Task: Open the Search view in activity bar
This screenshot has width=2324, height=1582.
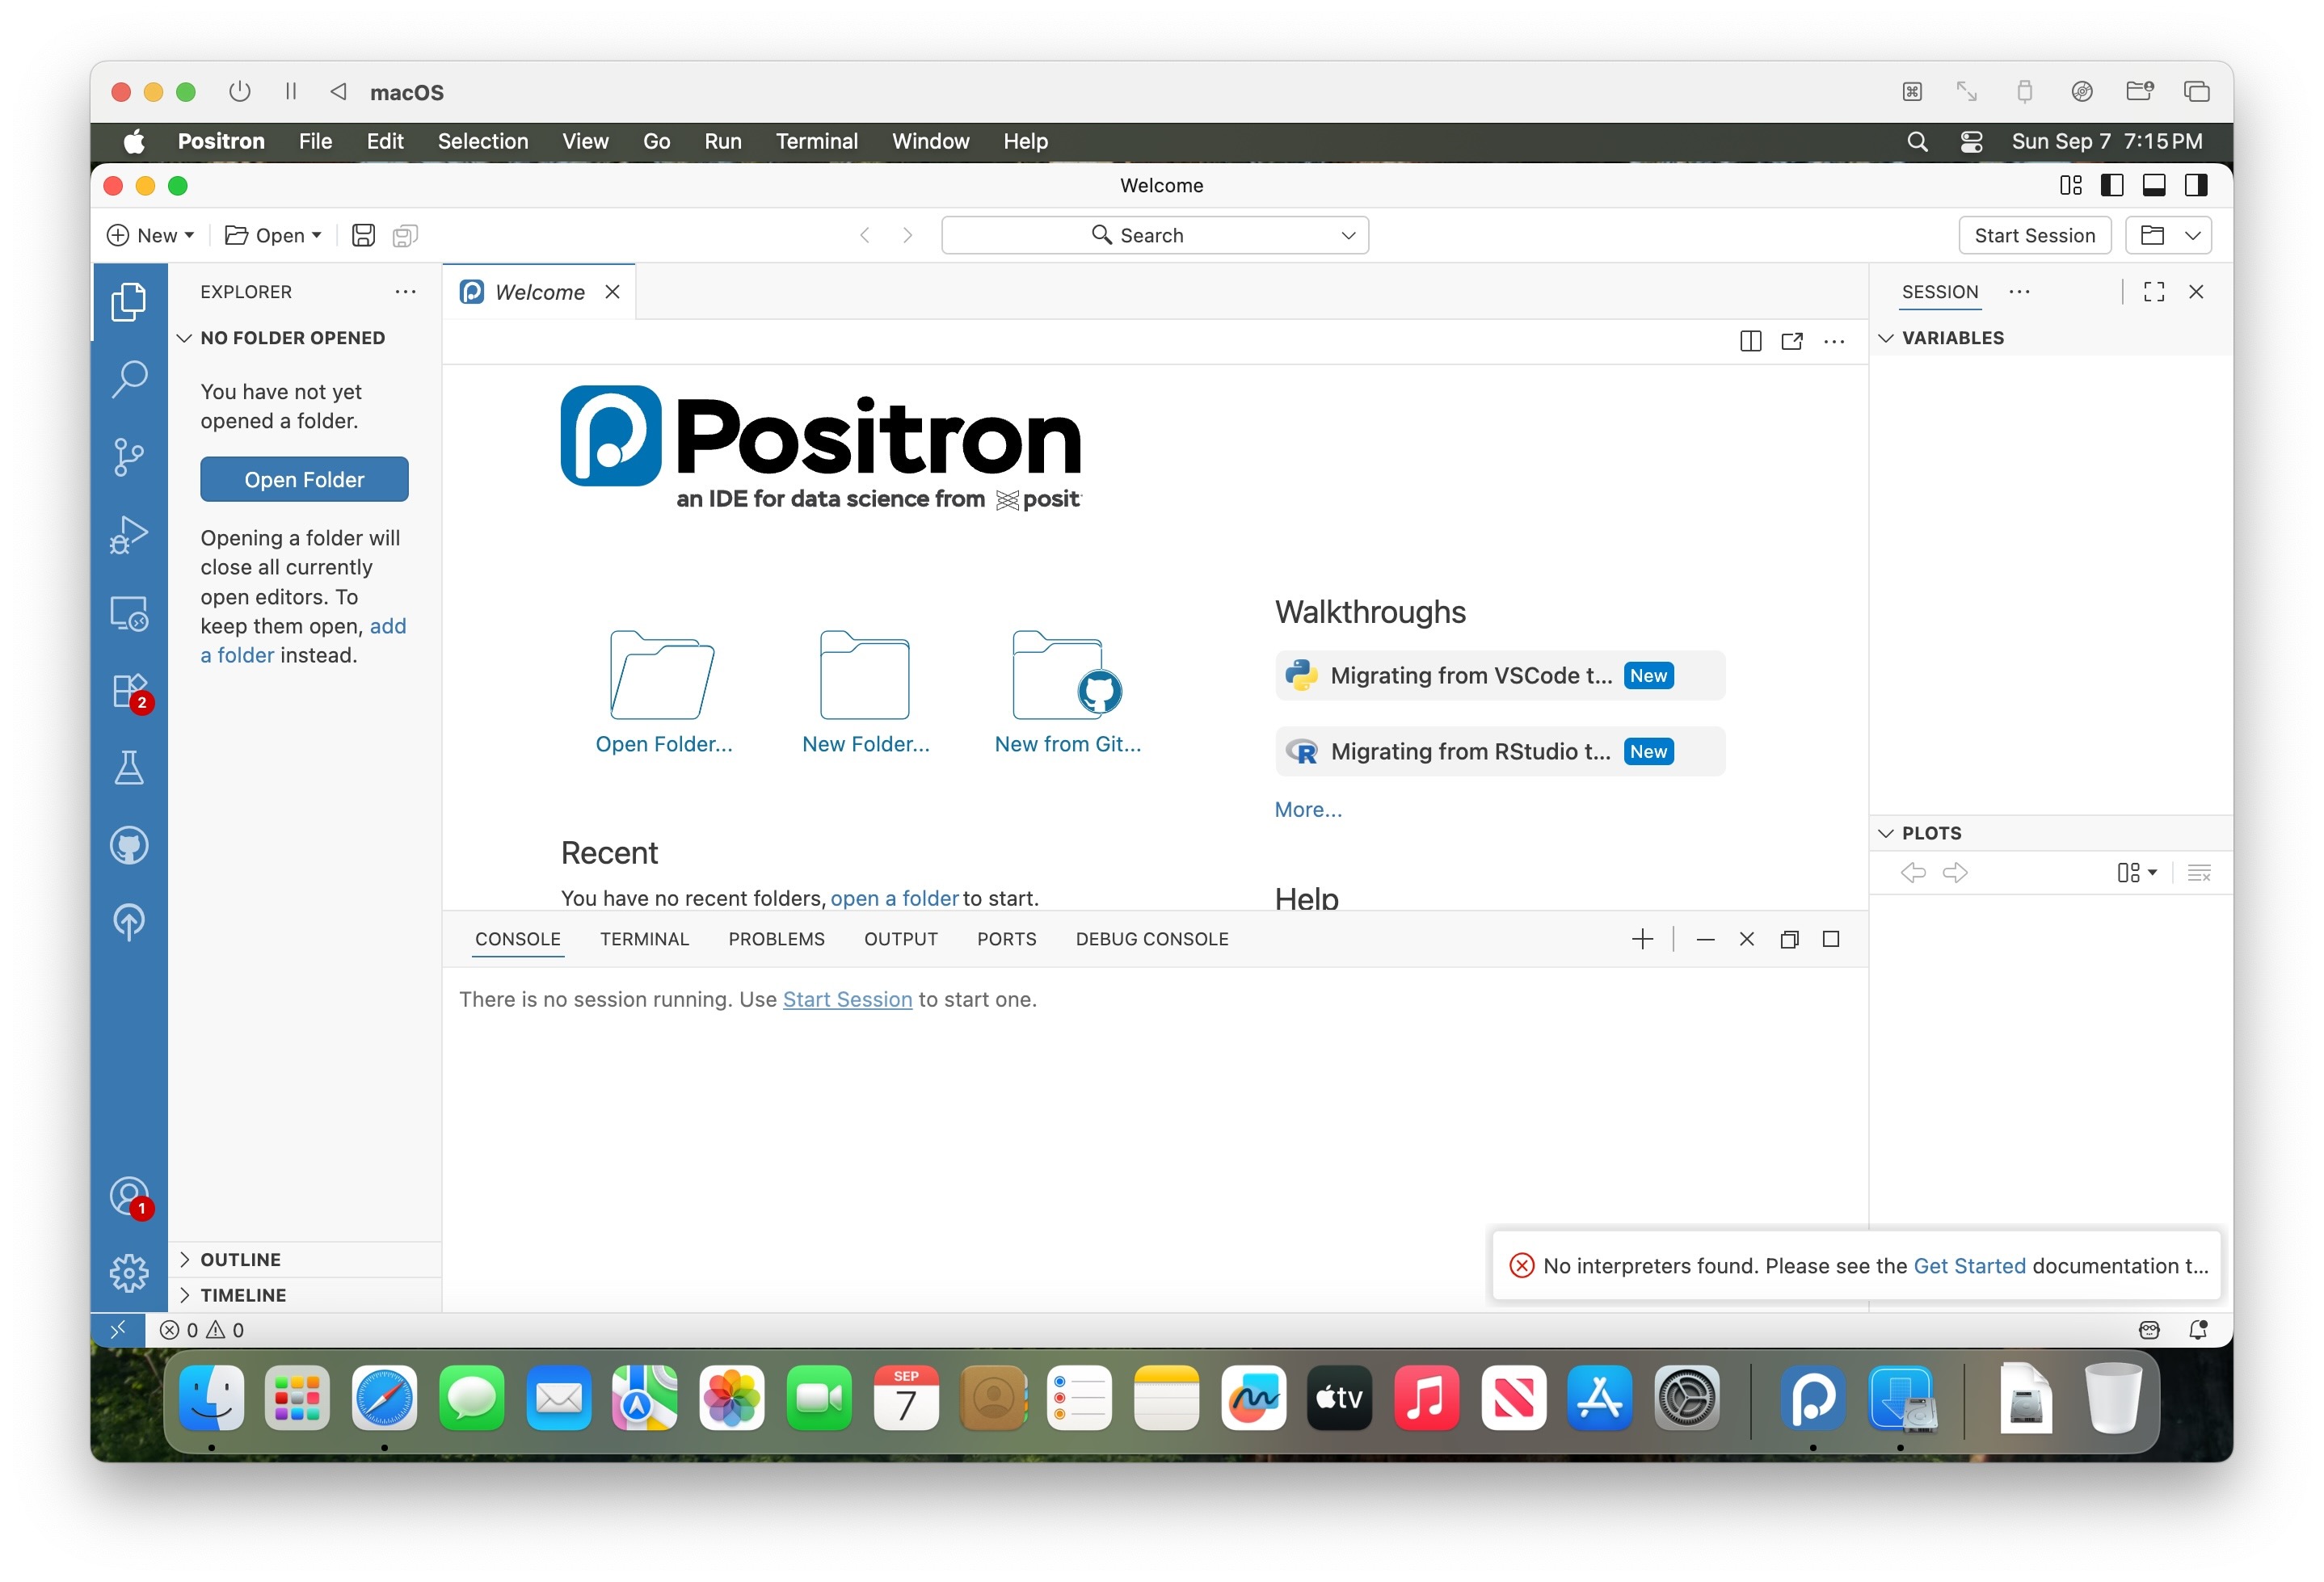Action: tap(128, 379)
